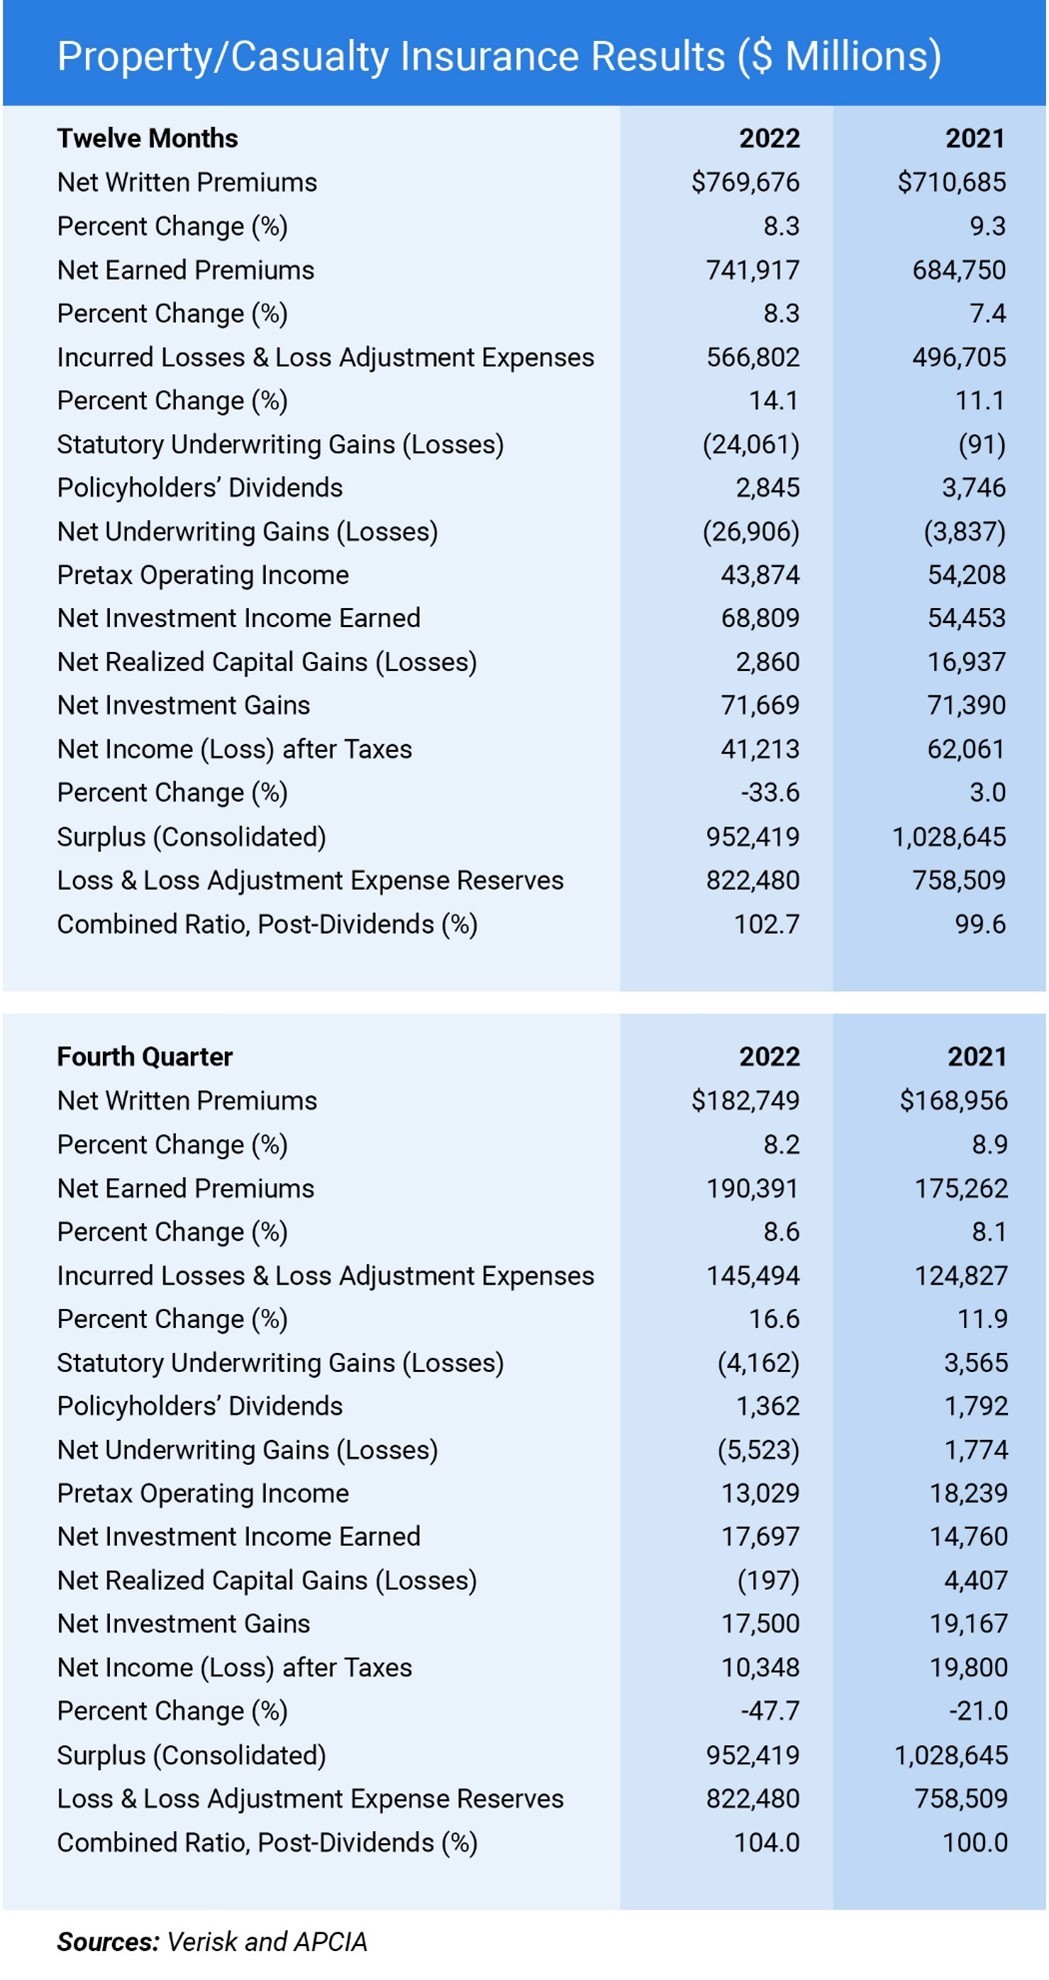1049x1980 pixels.
Task: Select the -33.6 percent change value
Action: pyautogui.click(x=769, y=792)
